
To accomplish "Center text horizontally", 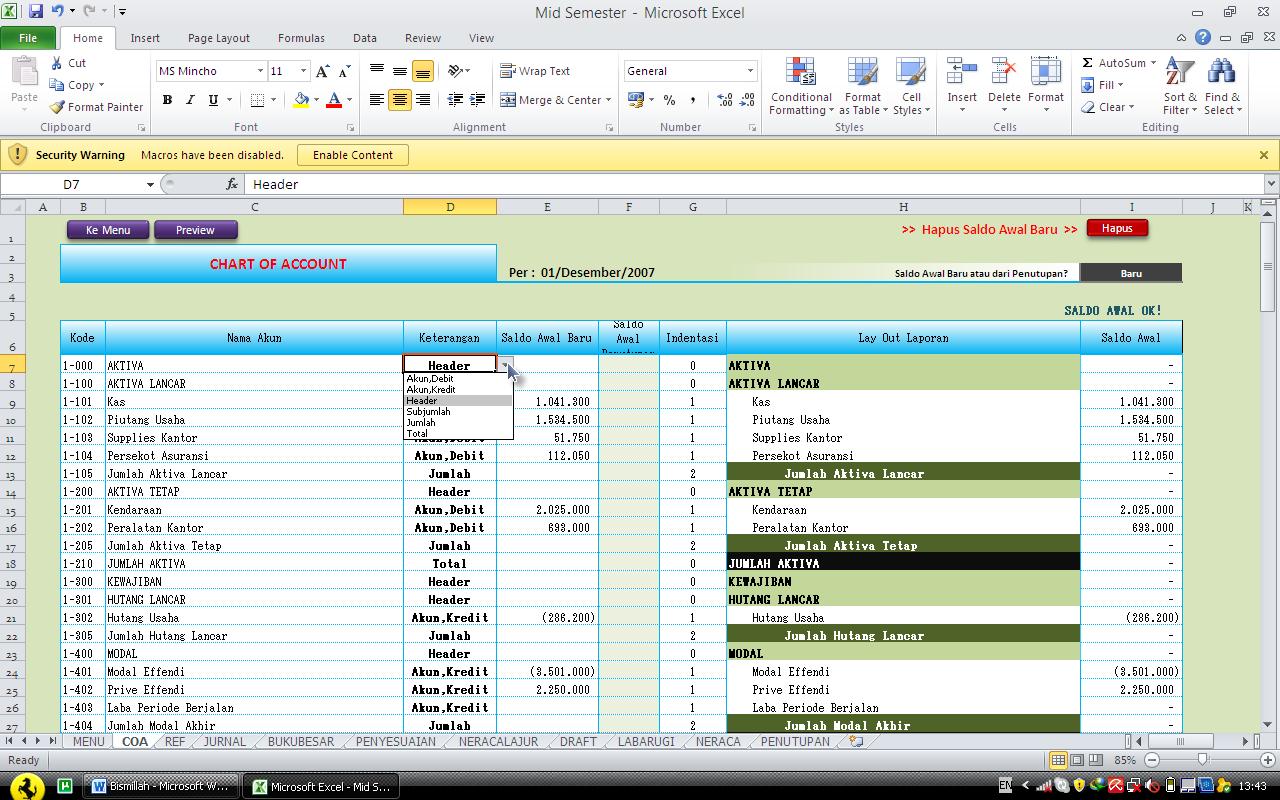I will 400,100.
